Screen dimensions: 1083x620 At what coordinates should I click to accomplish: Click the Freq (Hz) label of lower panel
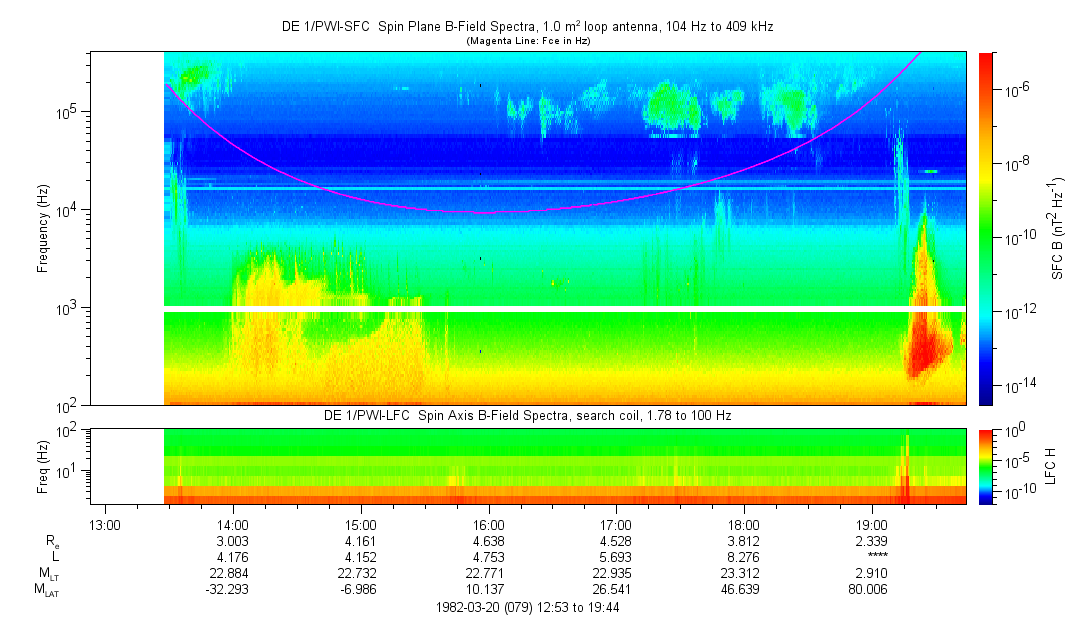[x=44, y=466]
